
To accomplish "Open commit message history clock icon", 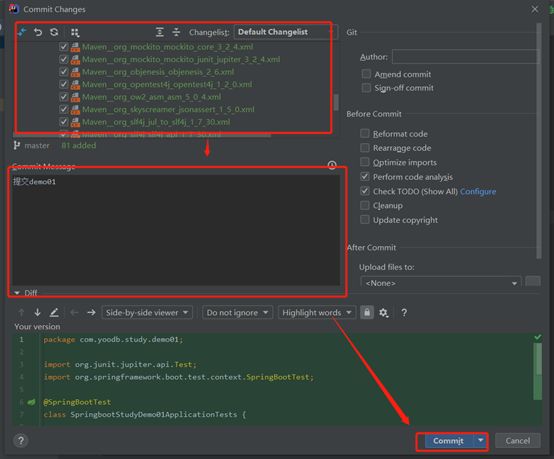I will click(x=332, y=165).
